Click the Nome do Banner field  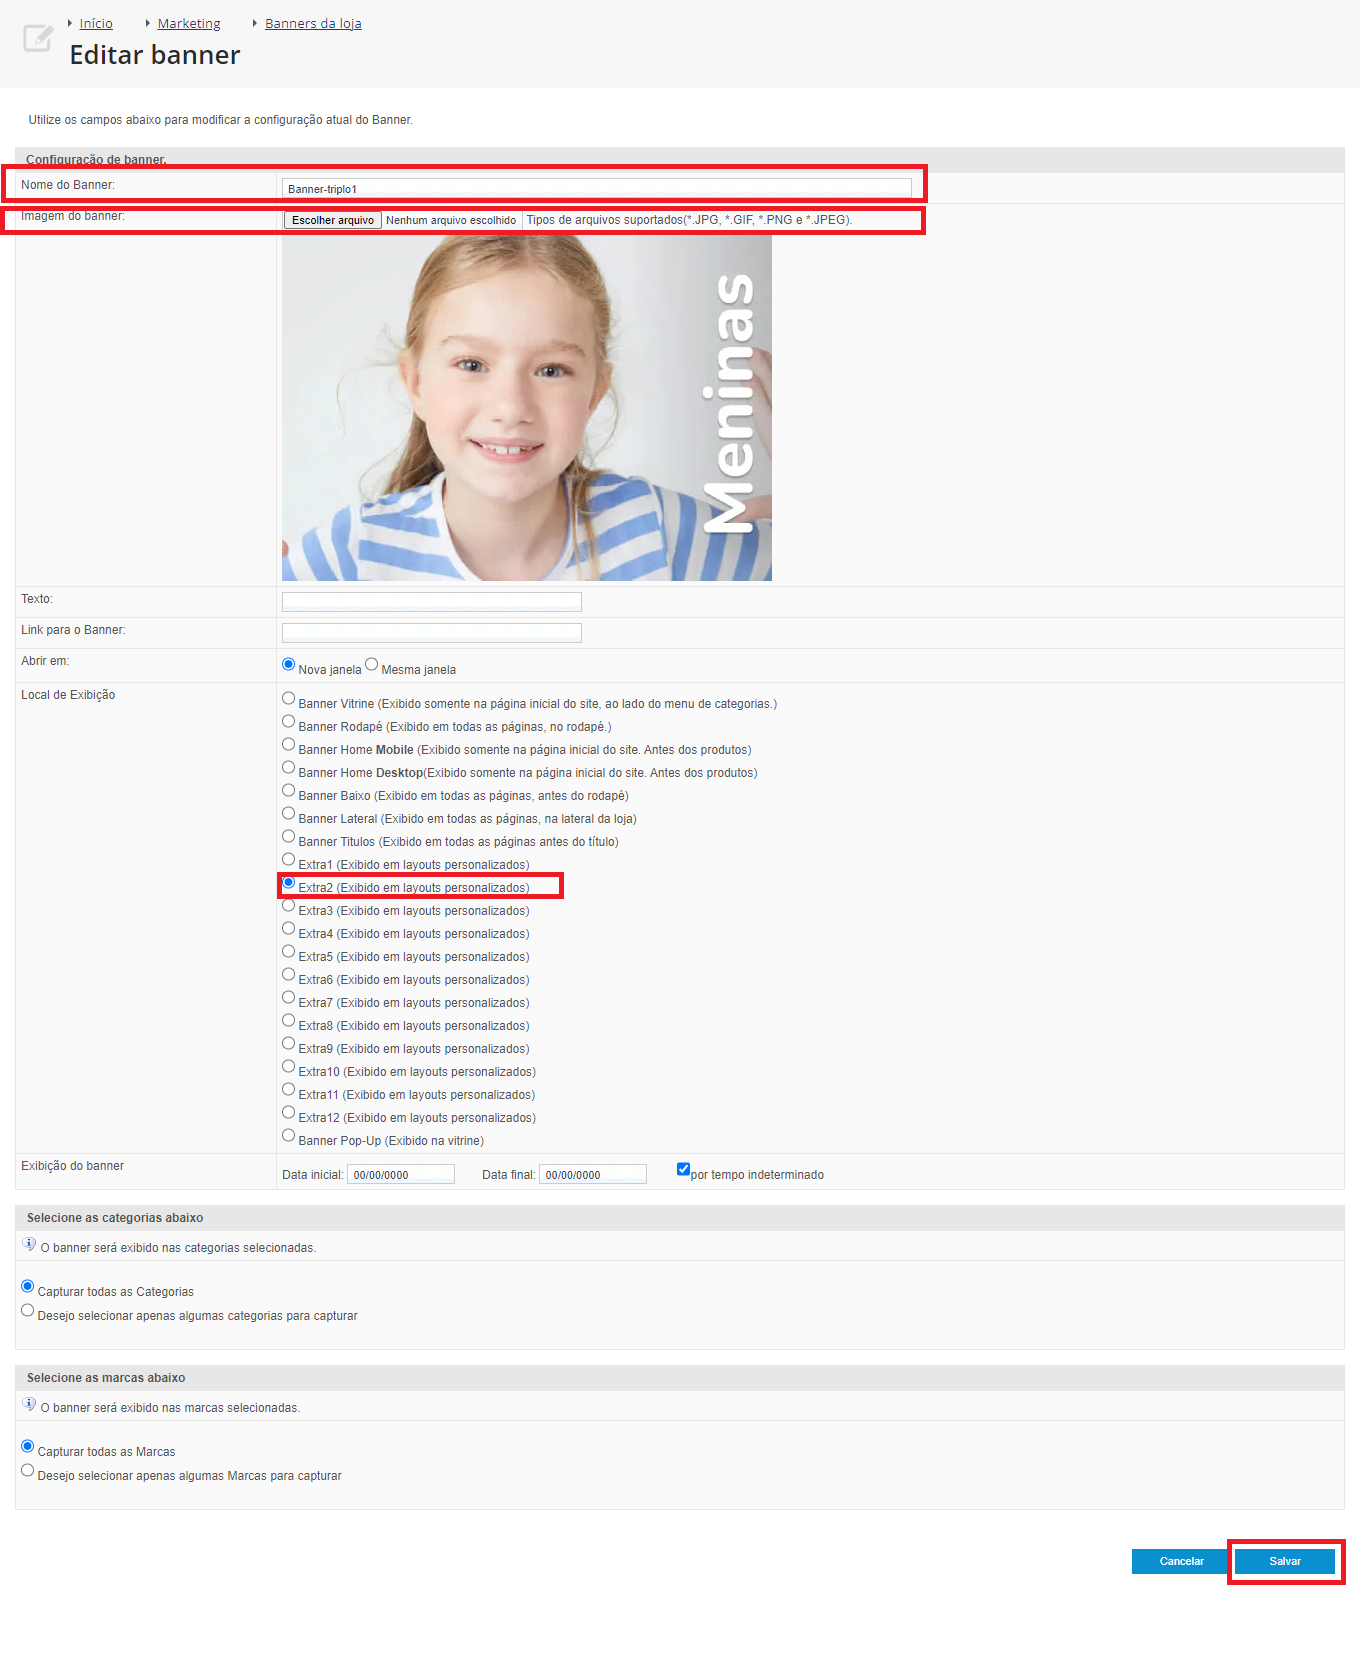point(596,188)
